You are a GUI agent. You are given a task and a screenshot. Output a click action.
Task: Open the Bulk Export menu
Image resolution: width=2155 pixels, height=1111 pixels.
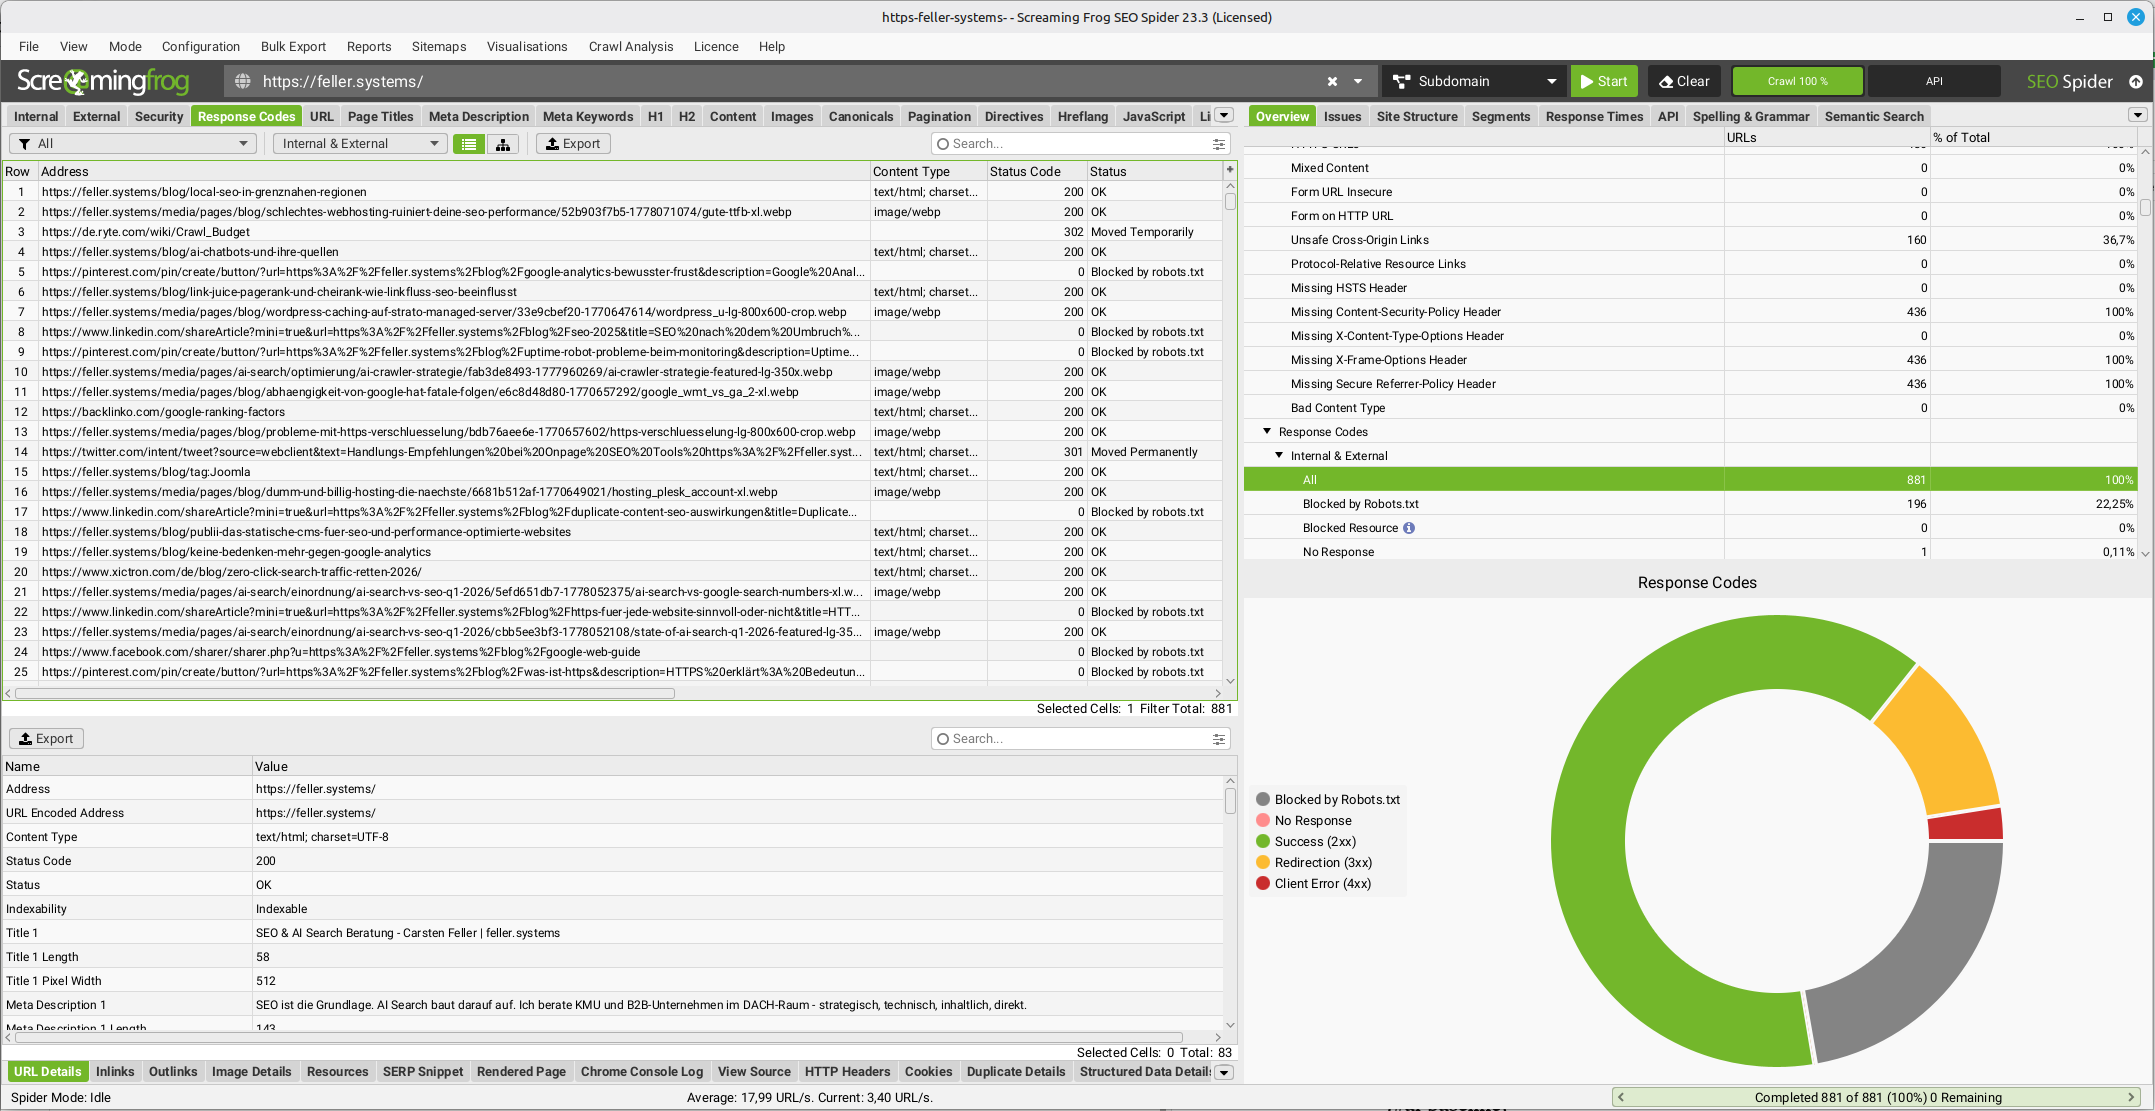click(x=293, y=46)
